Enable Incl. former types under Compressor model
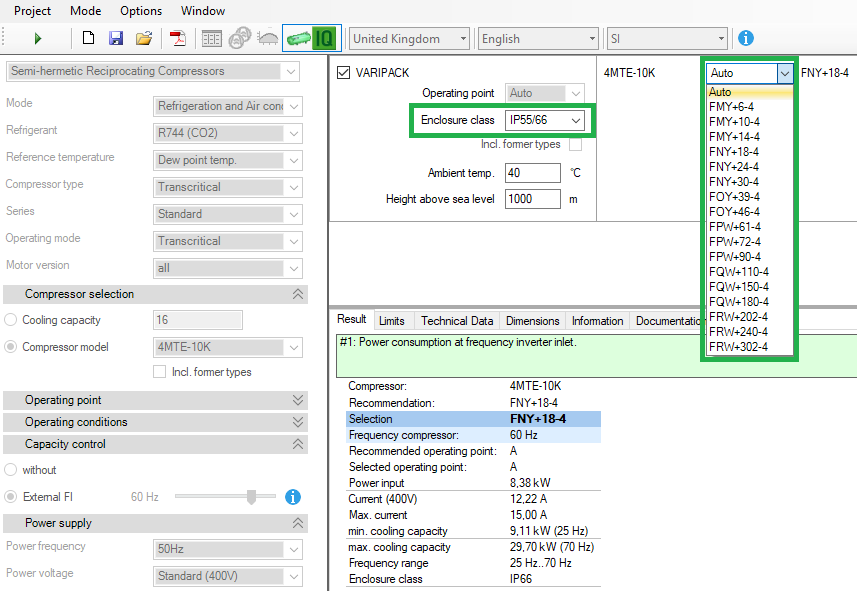Image resolution: width=857 pixels, height=591 pixels. point(159,372)
